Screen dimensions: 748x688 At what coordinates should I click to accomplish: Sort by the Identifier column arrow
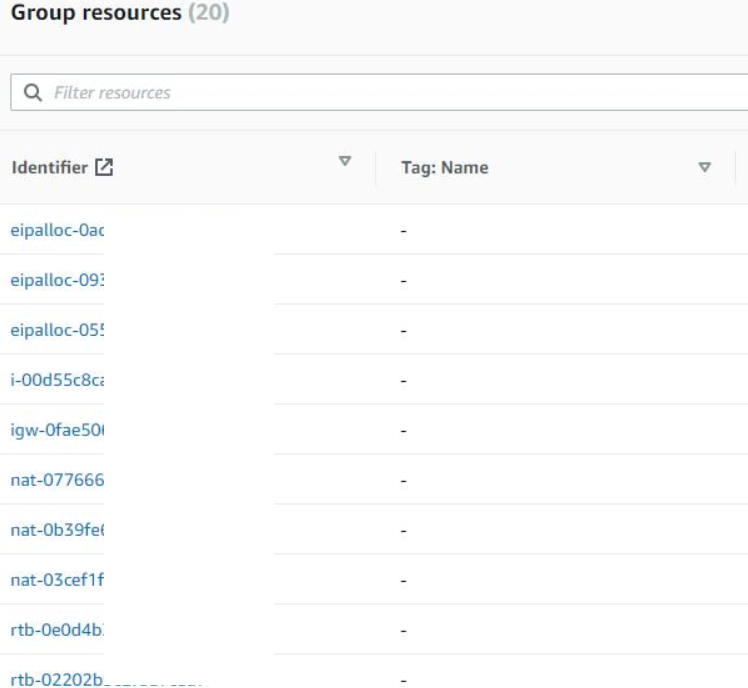(344, 161)
